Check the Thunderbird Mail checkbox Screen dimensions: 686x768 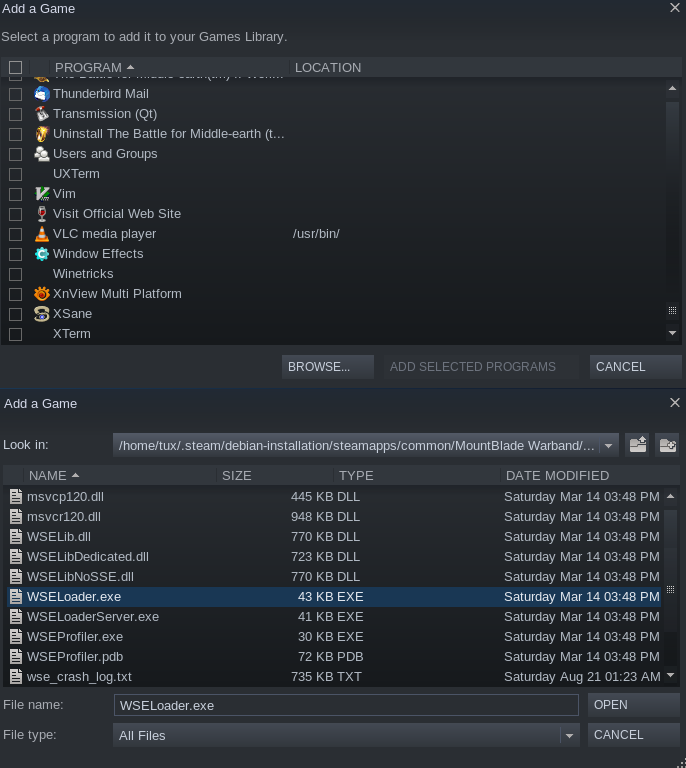16,94
